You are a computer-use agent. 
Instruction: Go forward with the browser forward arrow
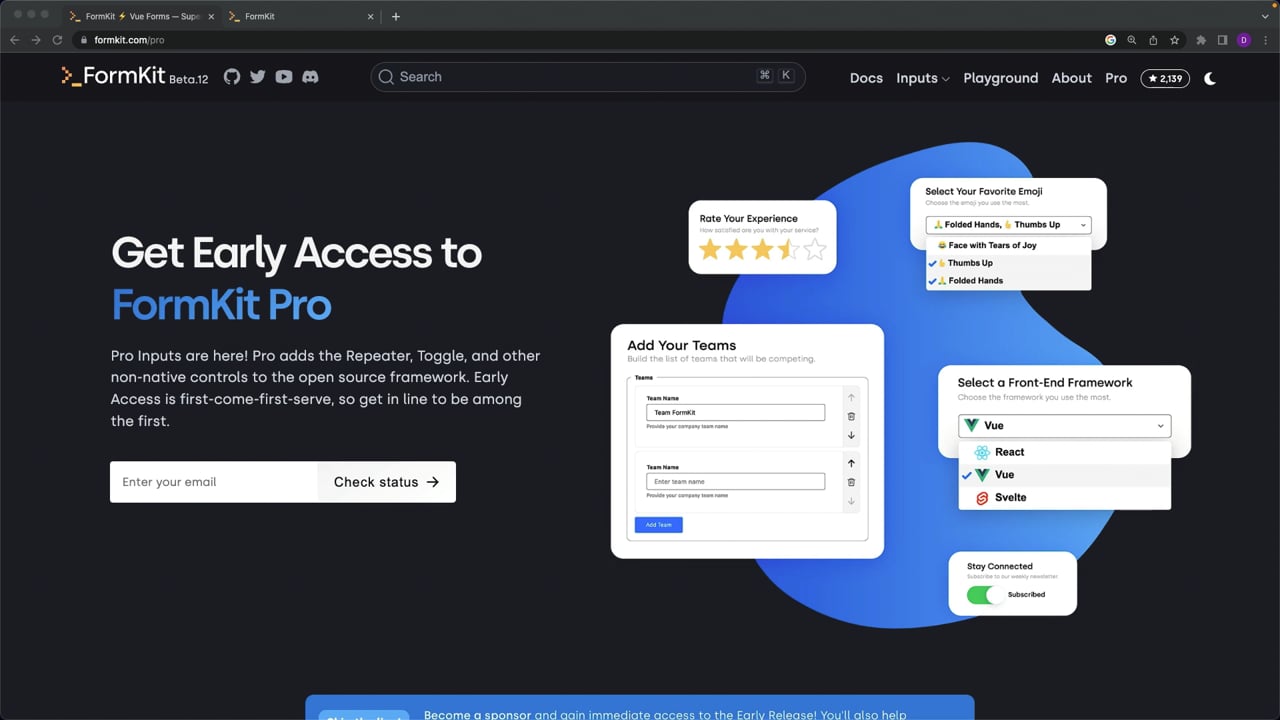[x=36, y=40]
